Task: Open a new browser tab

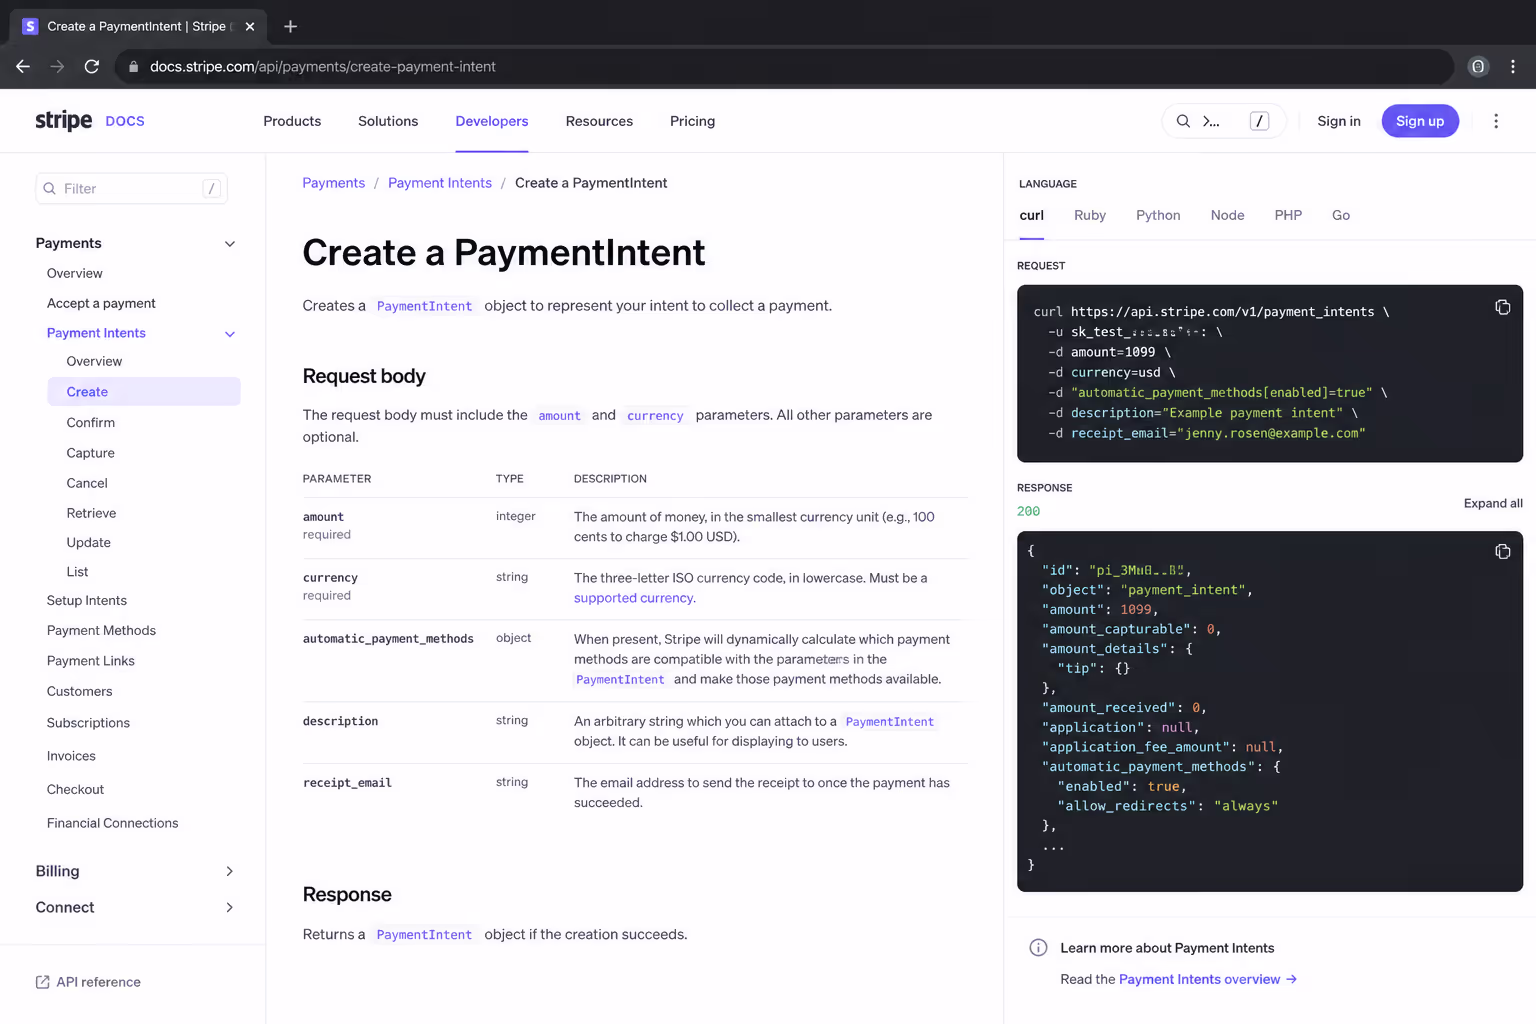Action: click(x=290, y=26)
